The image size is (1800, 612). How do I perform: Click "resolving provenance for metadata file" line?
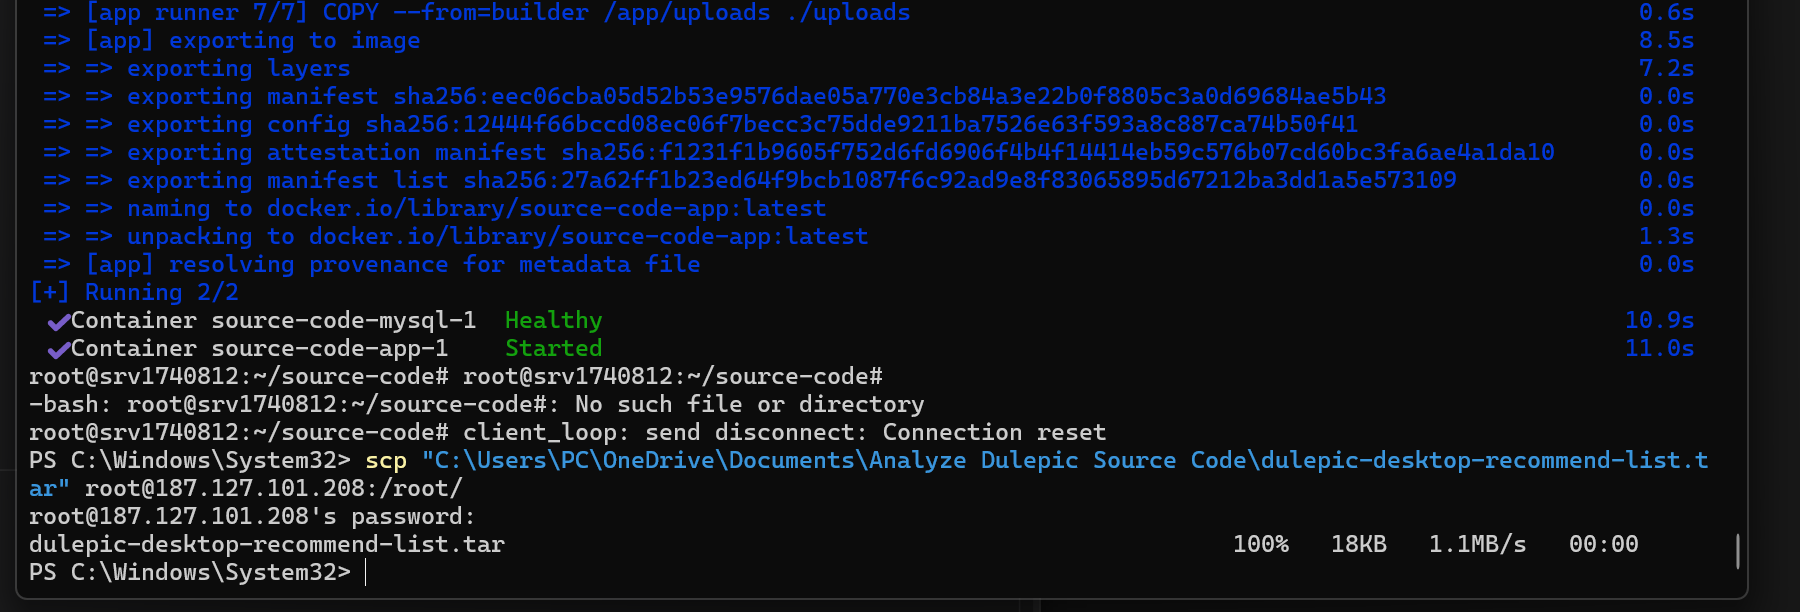[x=372, y=264]
